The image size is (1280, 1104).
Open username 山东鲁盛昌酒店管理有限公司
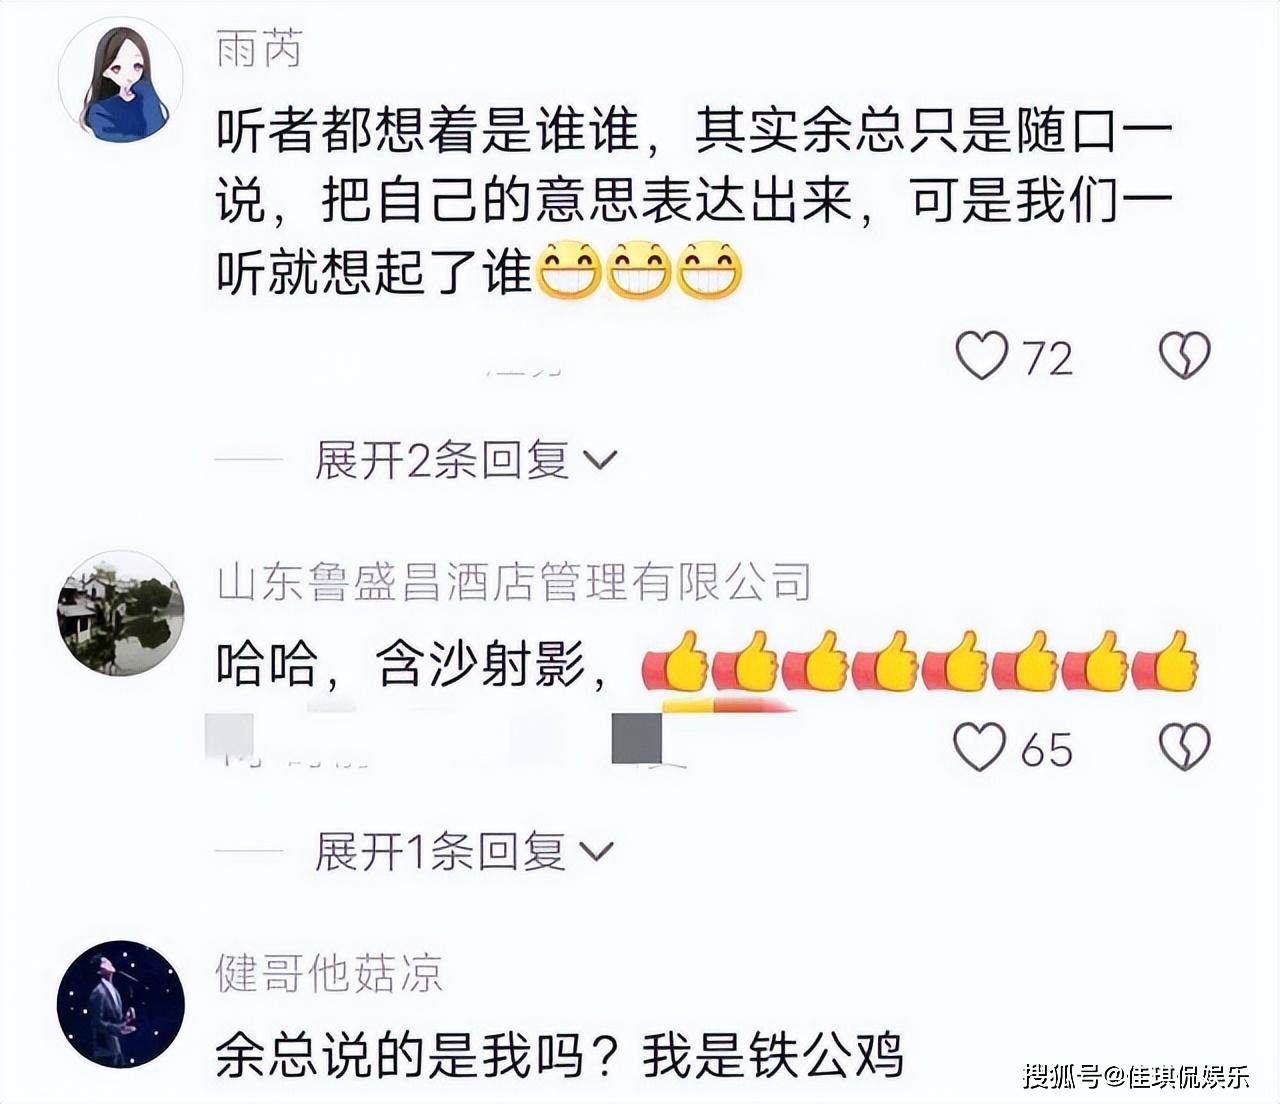513,582
